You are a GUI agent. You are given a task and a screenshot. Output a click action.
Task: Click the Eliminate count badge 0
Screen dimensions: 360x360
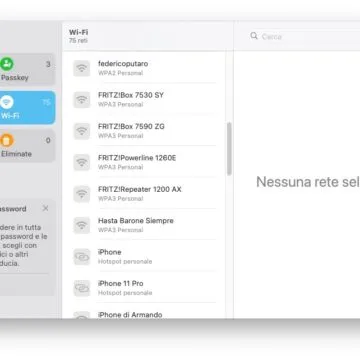(48, 140)
